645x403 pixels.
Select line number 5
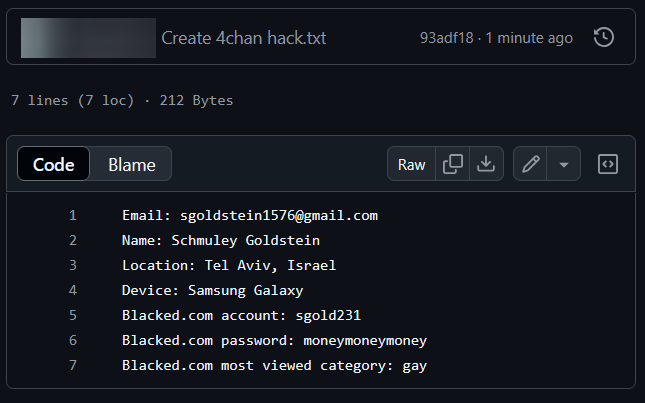coord(73,315)
